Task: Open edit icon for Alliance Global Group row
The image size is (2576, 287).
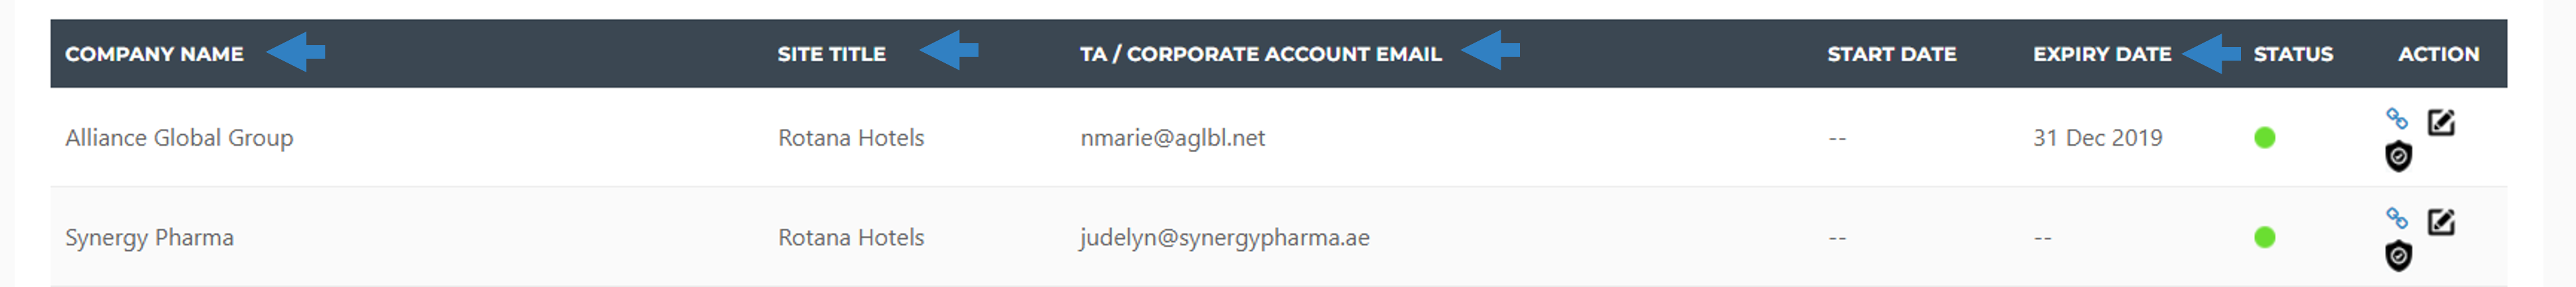Action: (2441, 122)
